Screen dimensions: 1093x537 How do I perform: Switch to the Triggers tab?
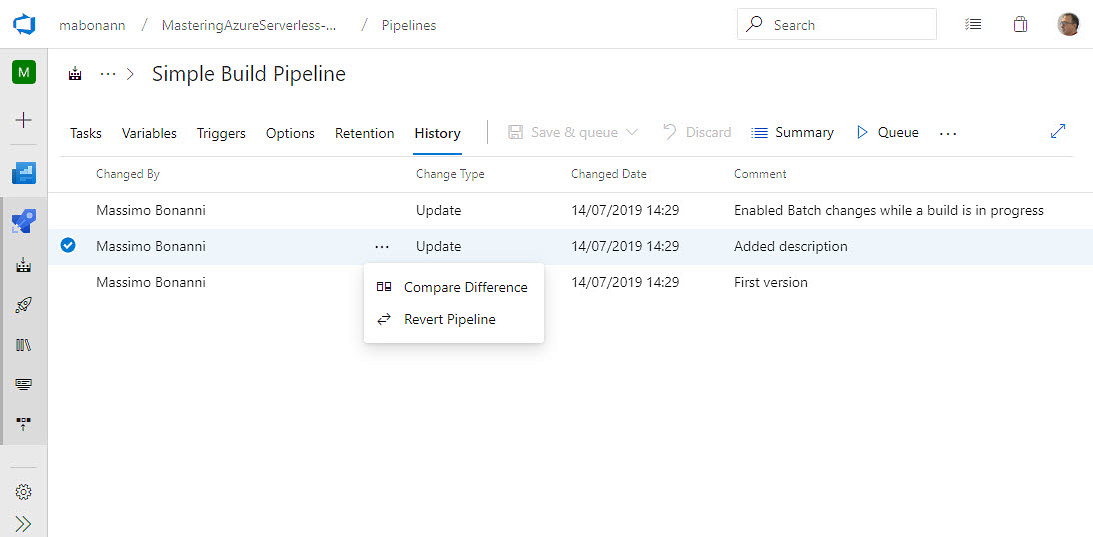(221, 133)
